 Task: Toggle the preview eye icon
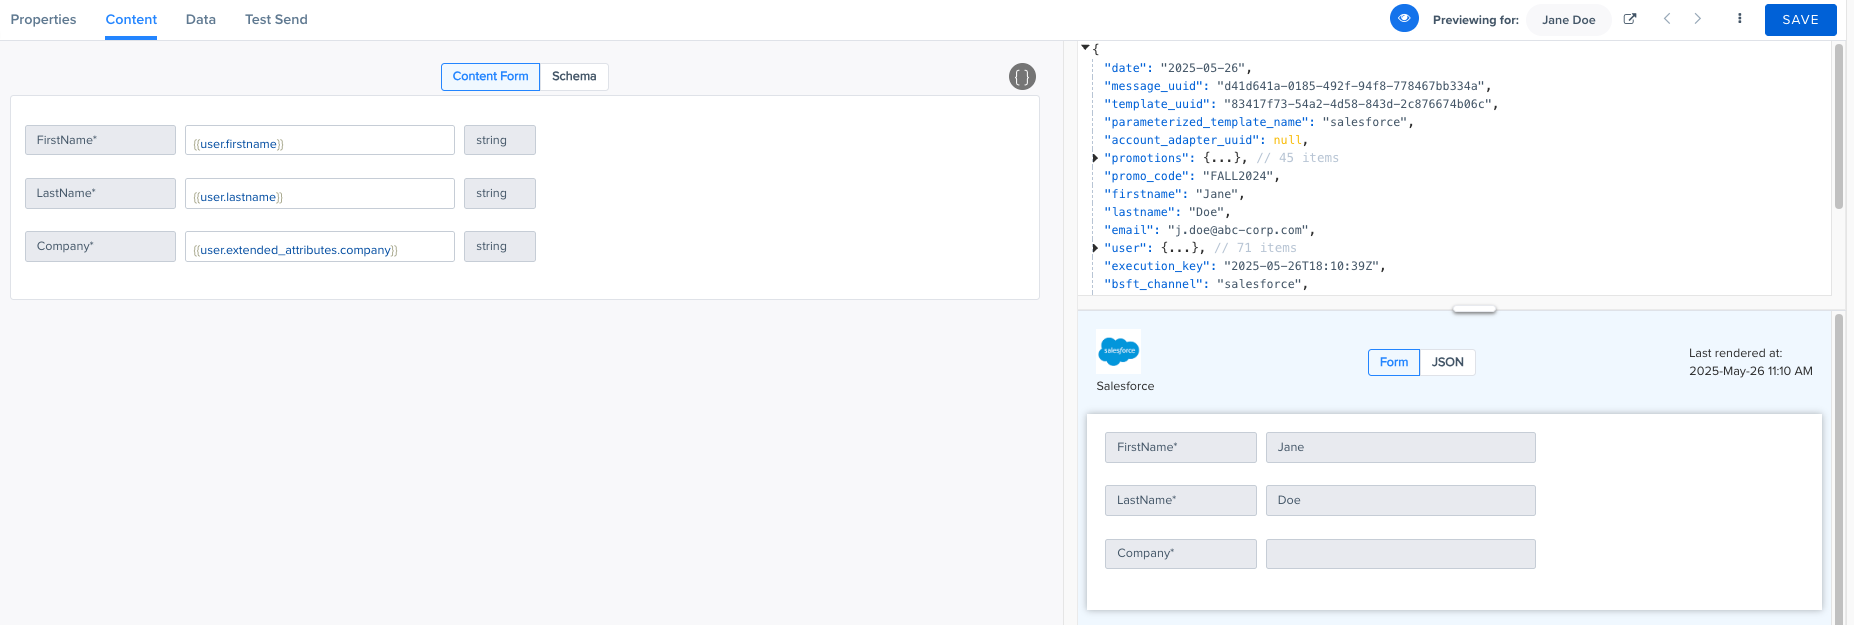tap(1404, 18)
